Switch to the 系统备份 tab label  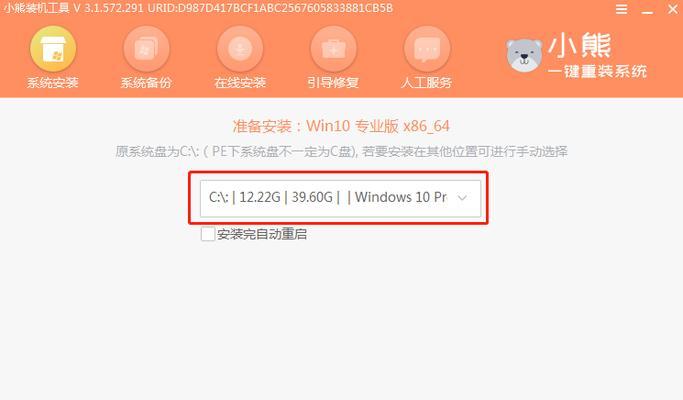[146, 82]
